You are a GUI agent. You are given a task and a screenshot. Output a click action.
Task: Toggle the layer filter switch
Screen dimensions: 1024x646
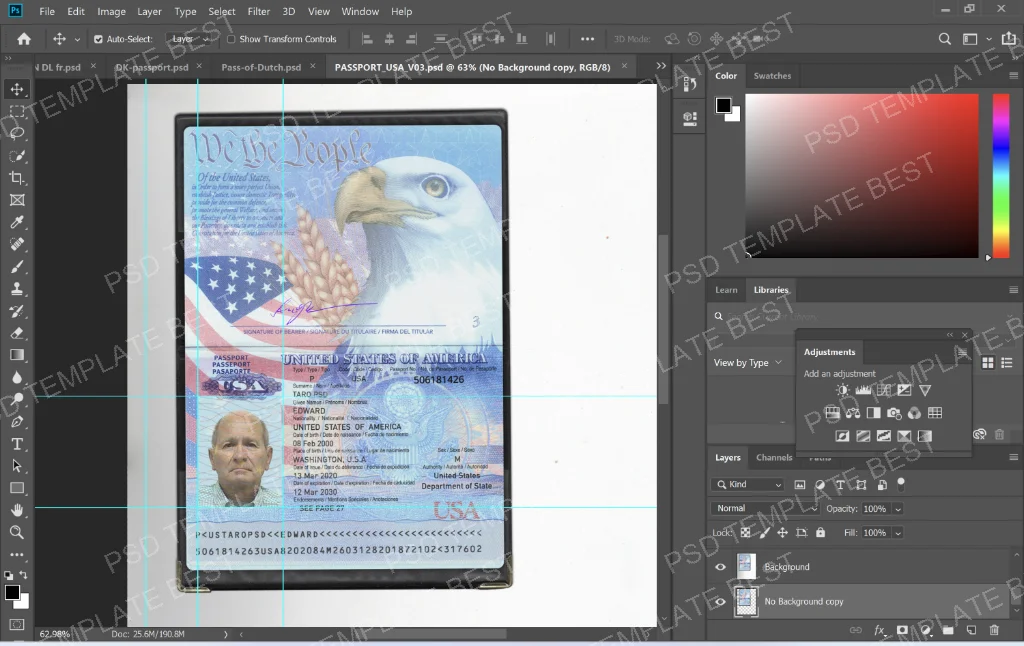[901, 483]
